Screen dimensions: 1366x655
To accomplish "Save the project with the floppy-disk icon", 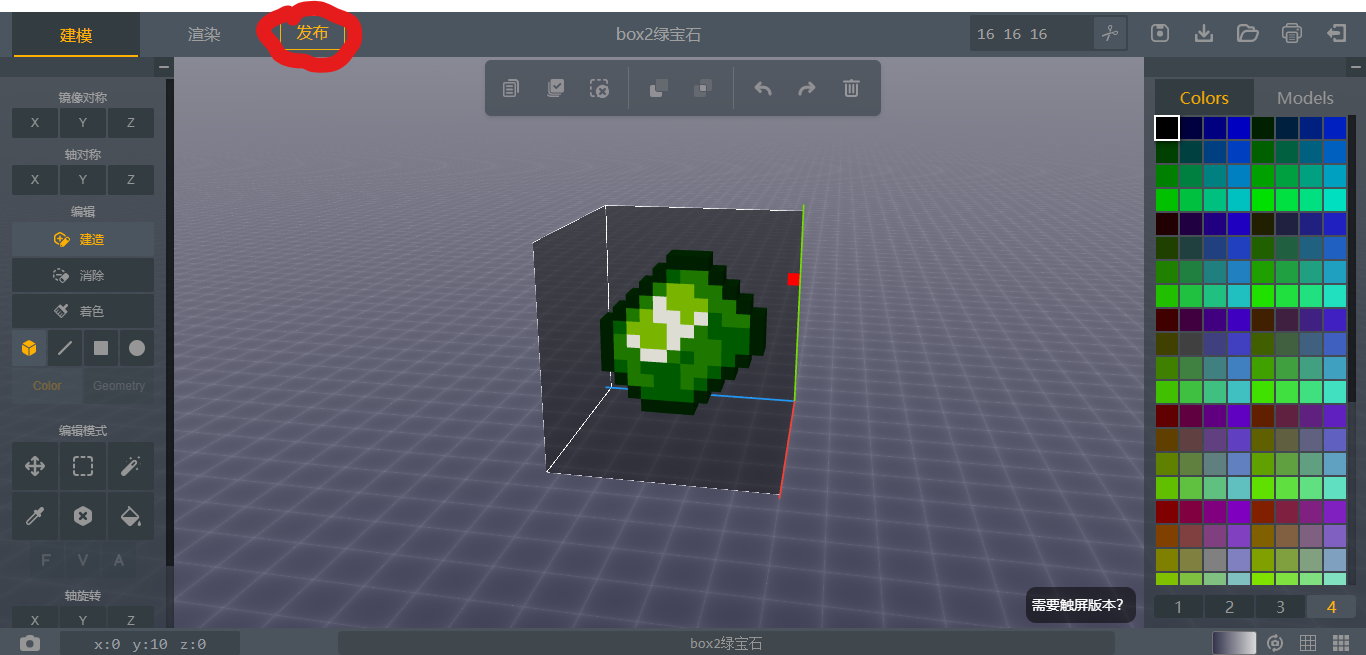I will coord(1160,33).
